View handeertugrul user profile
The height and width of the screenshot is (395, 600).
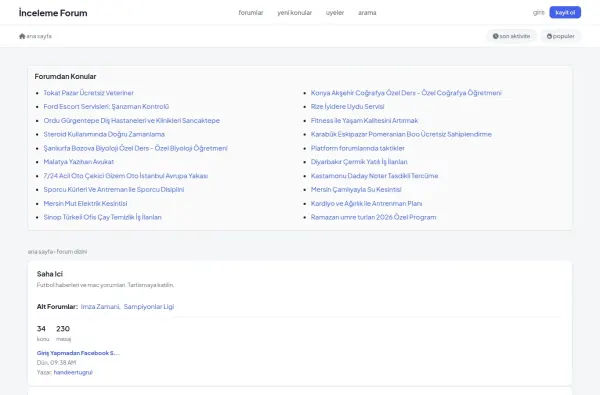pos(73,372)
